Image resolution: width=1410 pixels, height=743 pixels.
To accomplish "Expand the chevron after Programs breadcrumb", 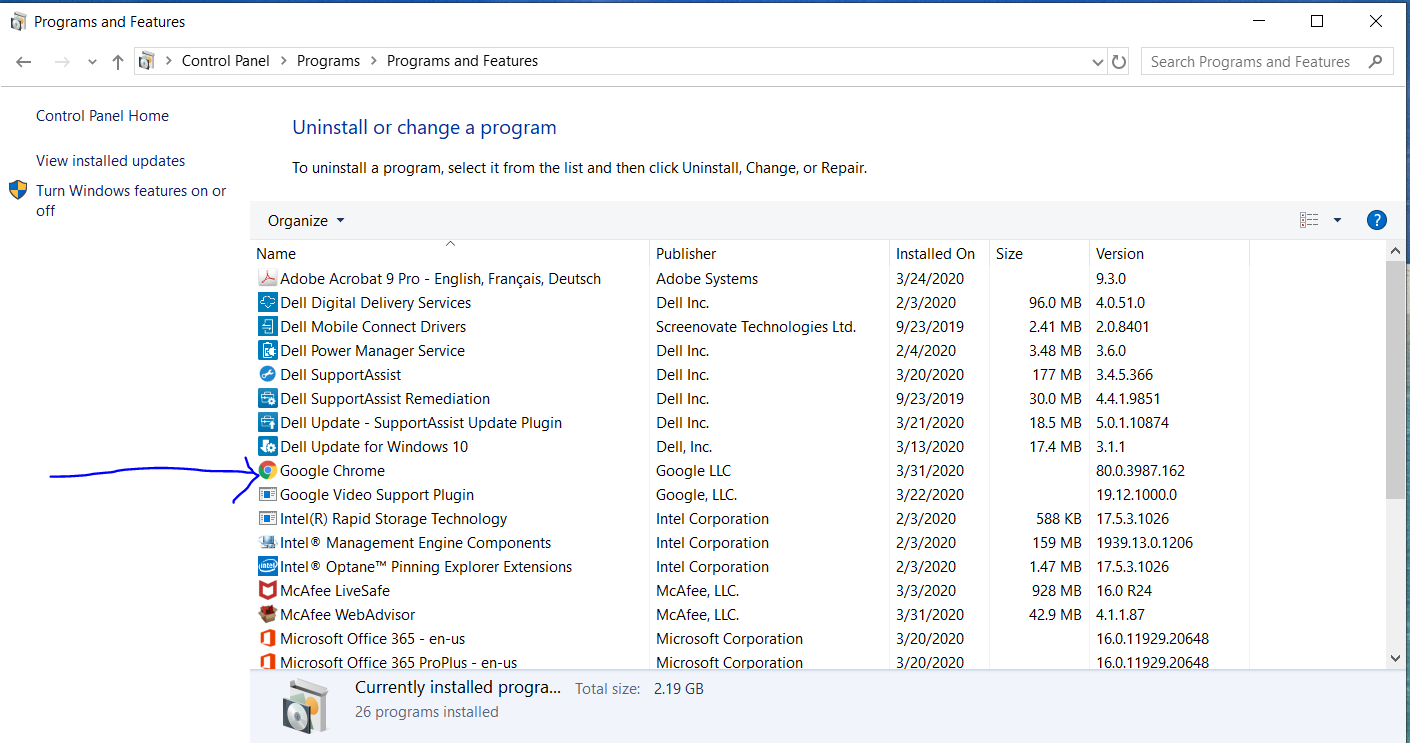I will [x=374, y=61].
